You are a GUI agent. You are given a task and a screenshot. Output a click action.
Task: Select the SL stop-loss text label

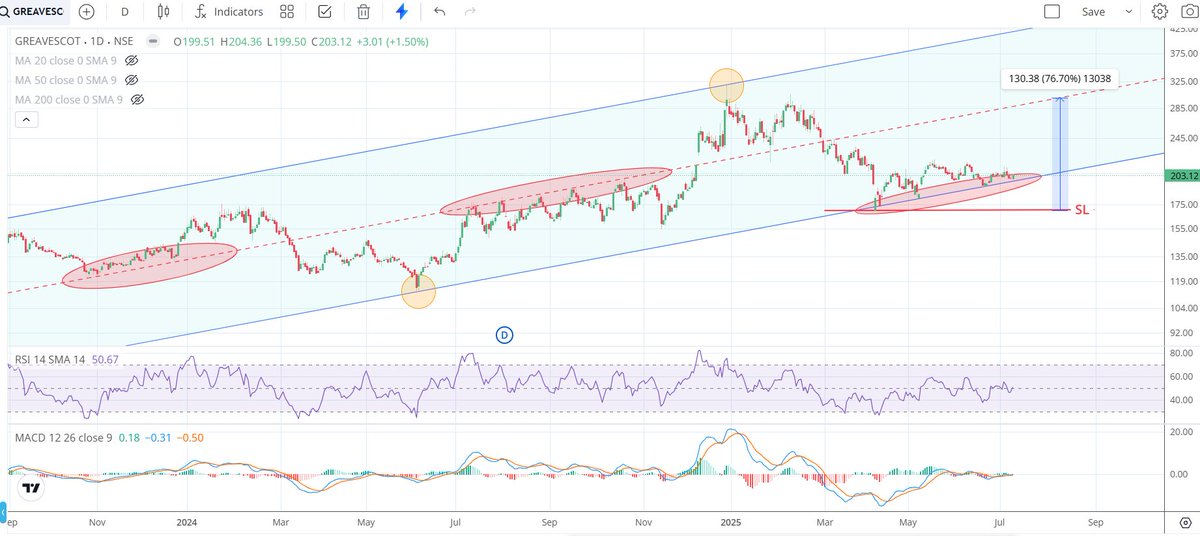click(1081, 210)
